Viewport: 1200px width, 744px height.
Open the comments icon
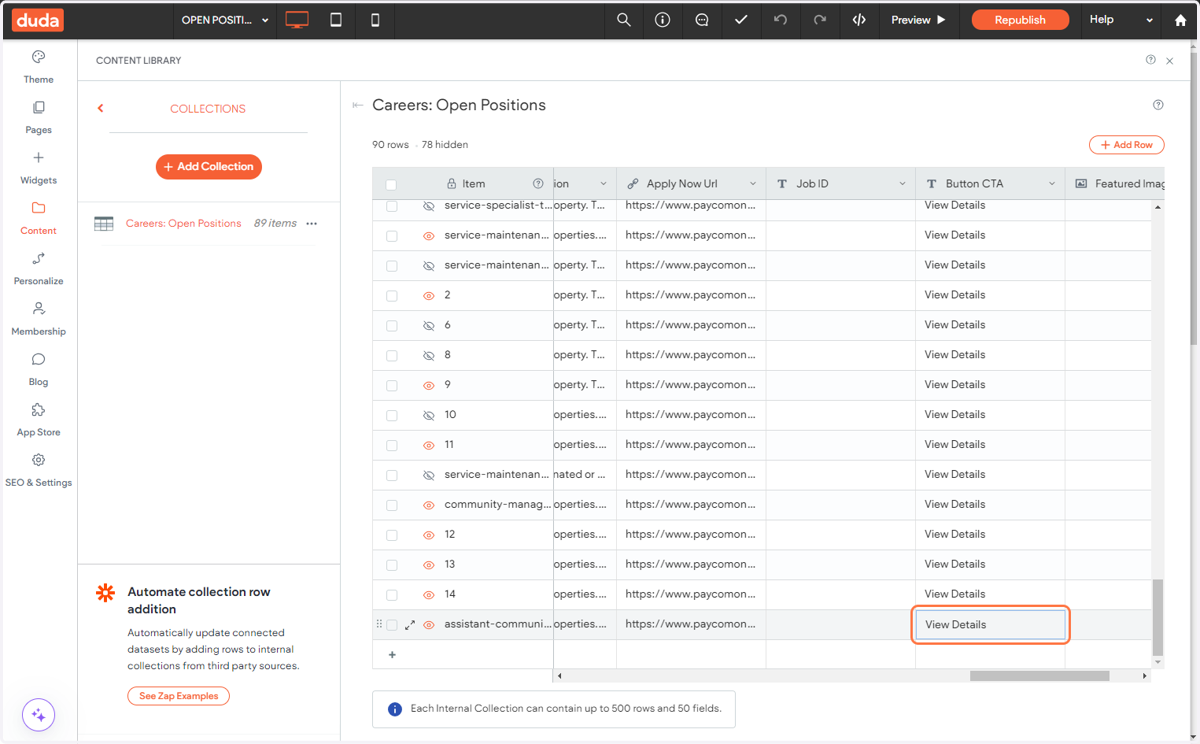702,20
